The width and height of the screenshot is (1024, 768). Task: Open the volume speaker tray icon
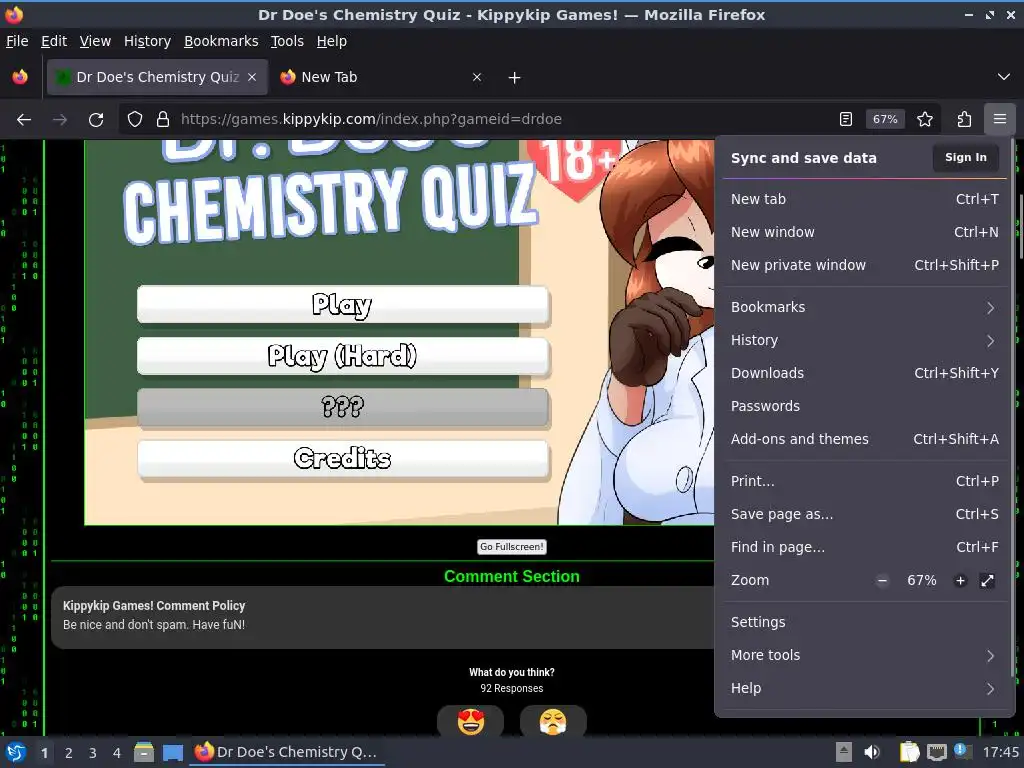point(871,752)
